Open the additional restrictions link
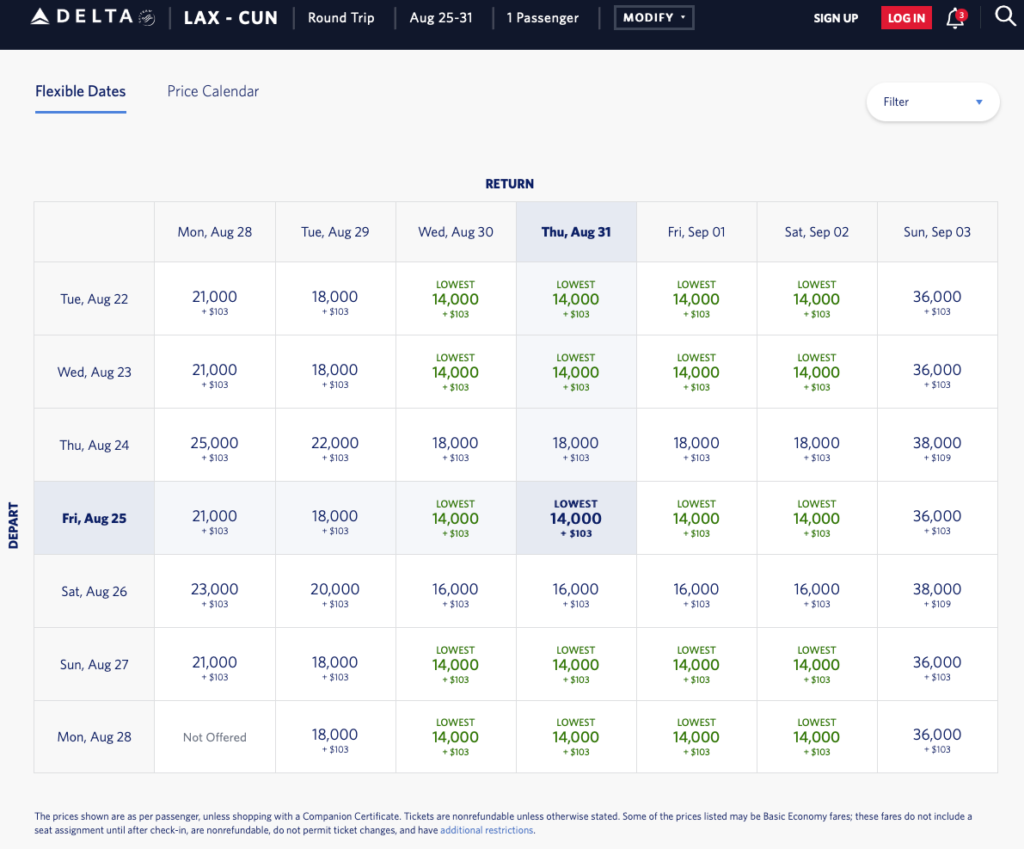1024x849 pixels. coord(486,830)
